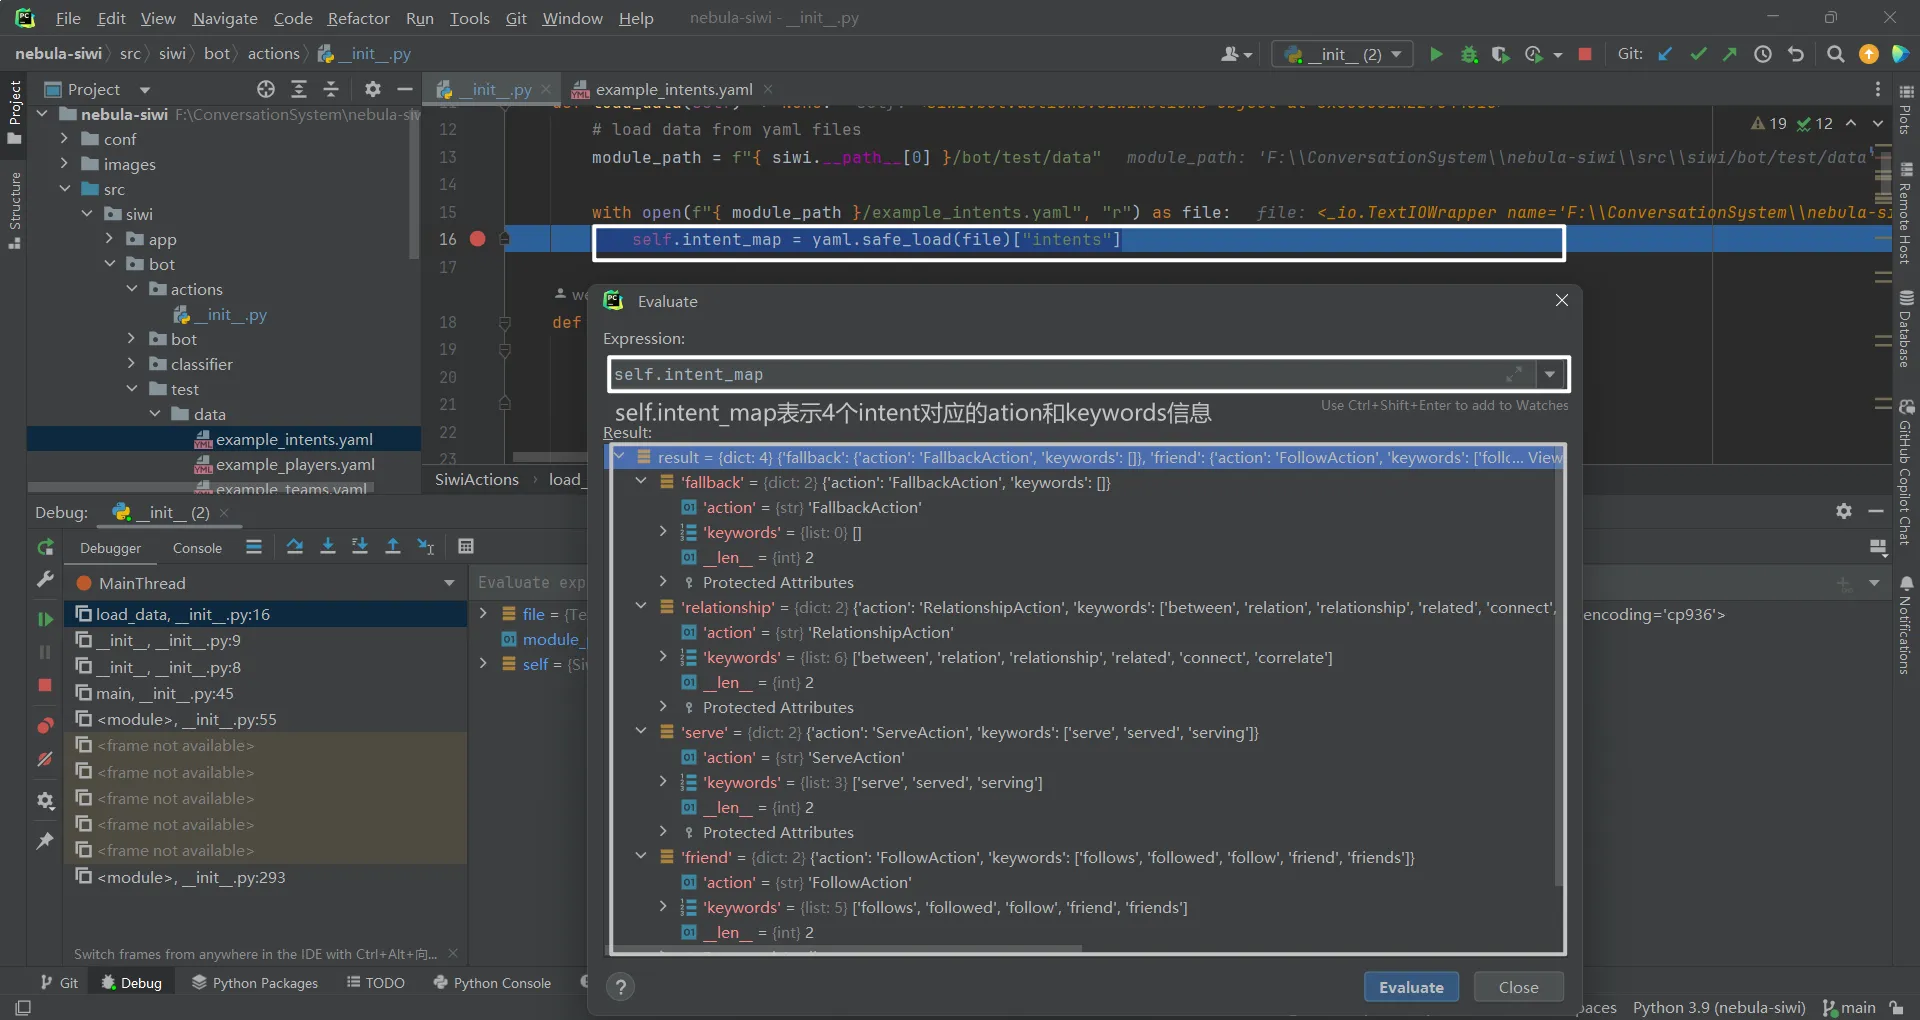Run the current configuration with the green play icon
The height and width of the screenshot is (1020, 1920).
tap(1436, 54)
